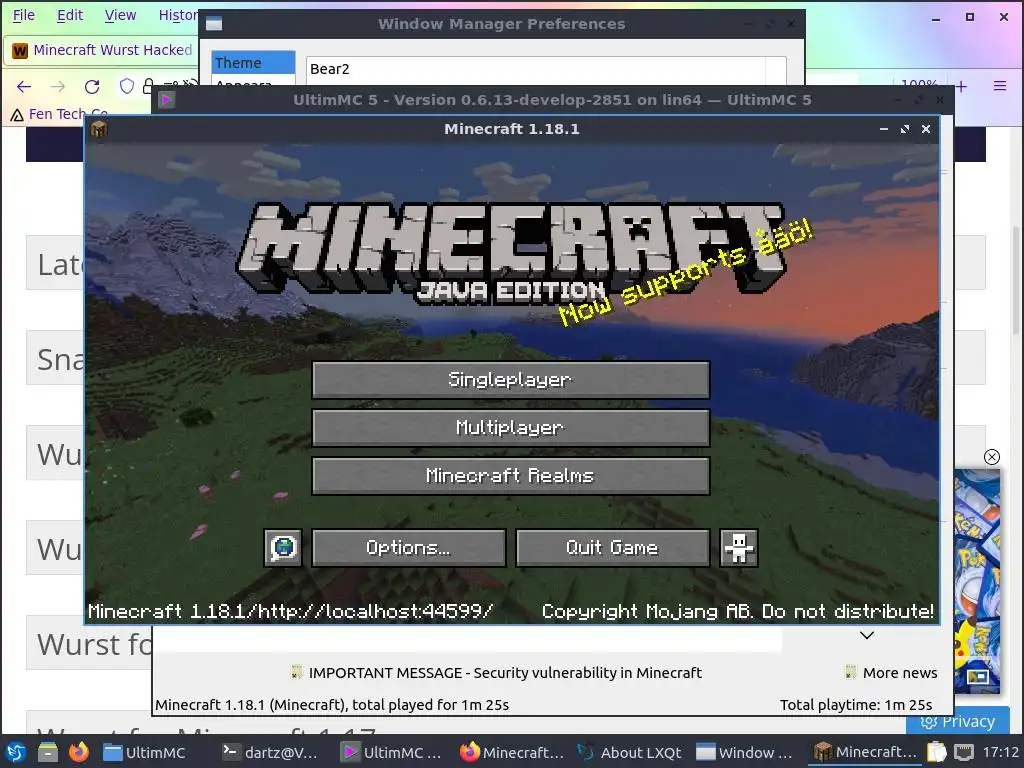Switch to the Minecraft Wurst Hacked browser tab
The height and width of the screenshot is (768, 1024).
pyautogui.click(x=102, y=50)
